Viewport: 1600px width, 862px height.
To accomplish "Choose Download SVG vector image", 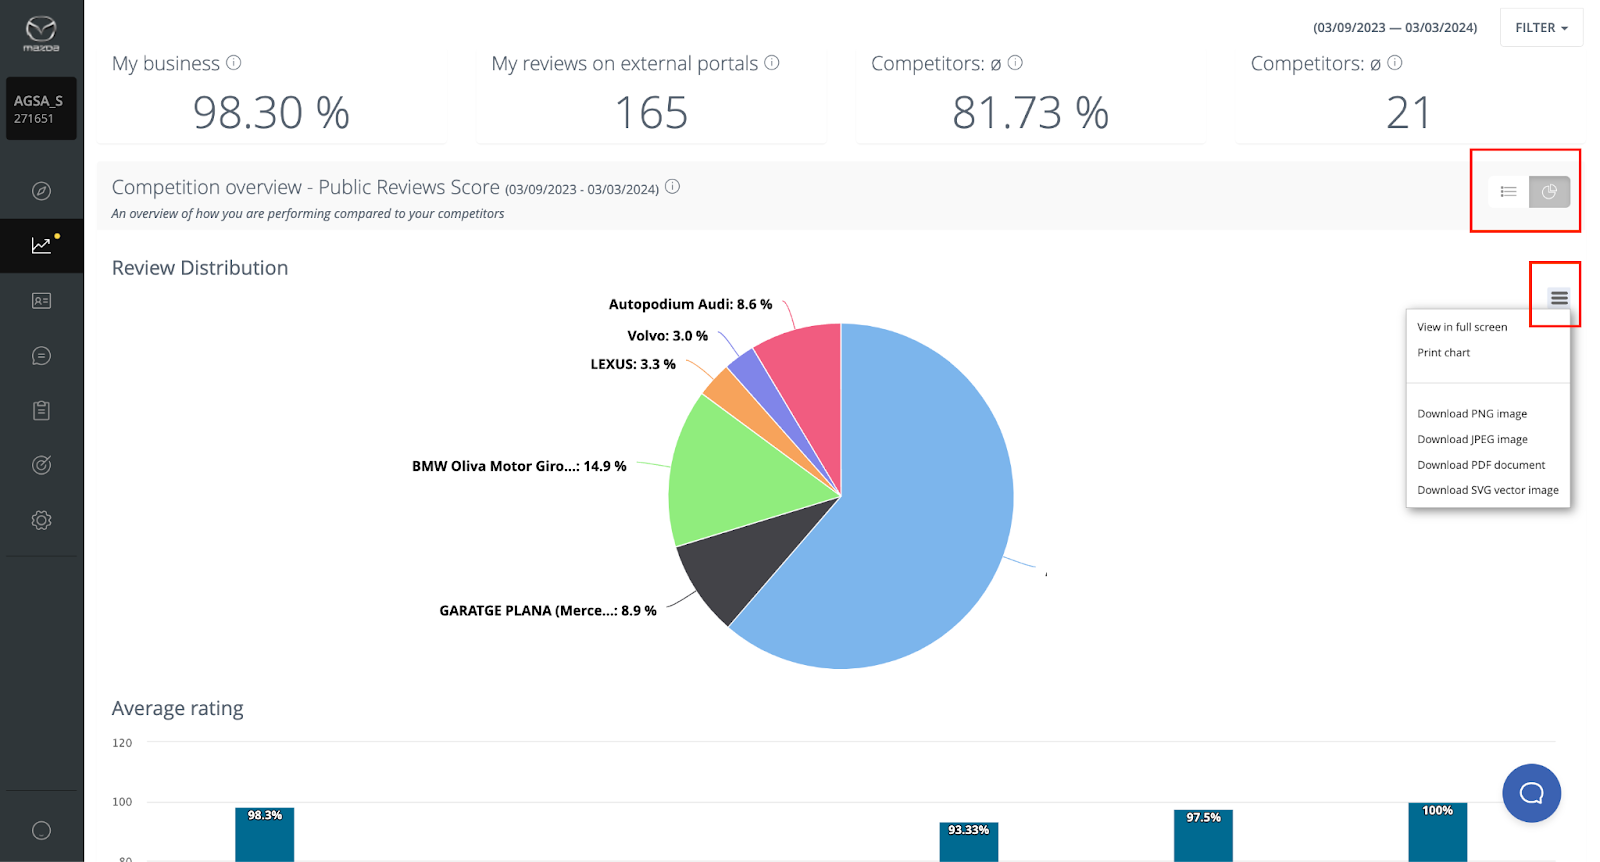I will pos(1488,490).
